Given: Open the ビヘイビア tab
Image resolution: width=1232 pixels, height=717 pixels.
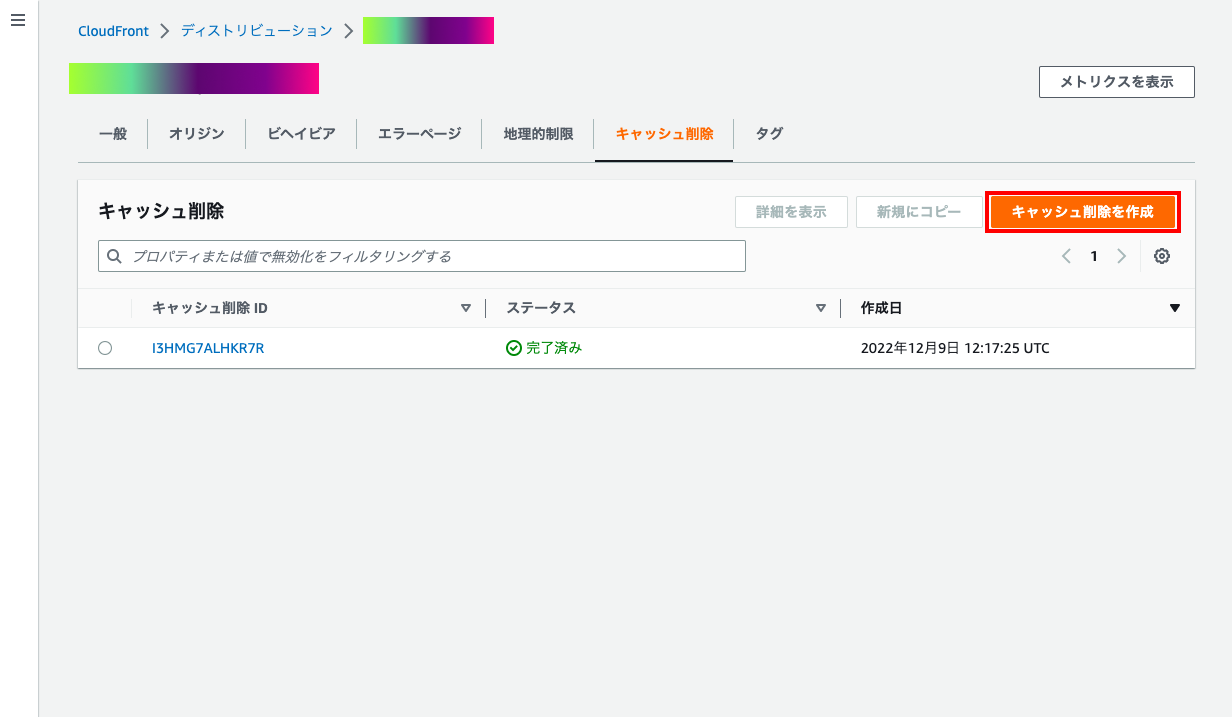Looking at the screenshot, I should pos(301,134).
